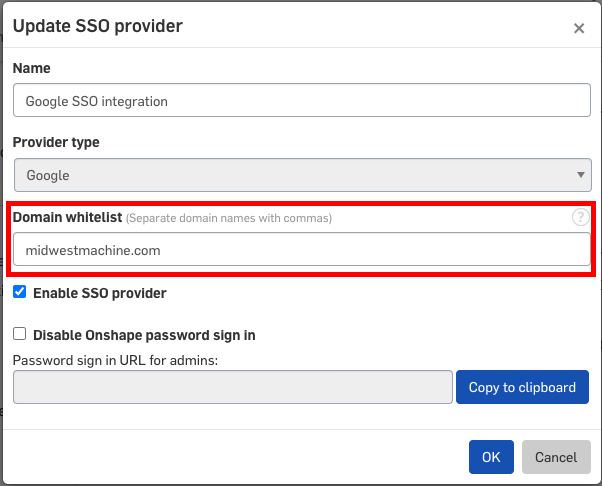Image resolution: width=602 pixels, height=486 pixels.
Task: Select the Name field label
Action: (31, 68)
